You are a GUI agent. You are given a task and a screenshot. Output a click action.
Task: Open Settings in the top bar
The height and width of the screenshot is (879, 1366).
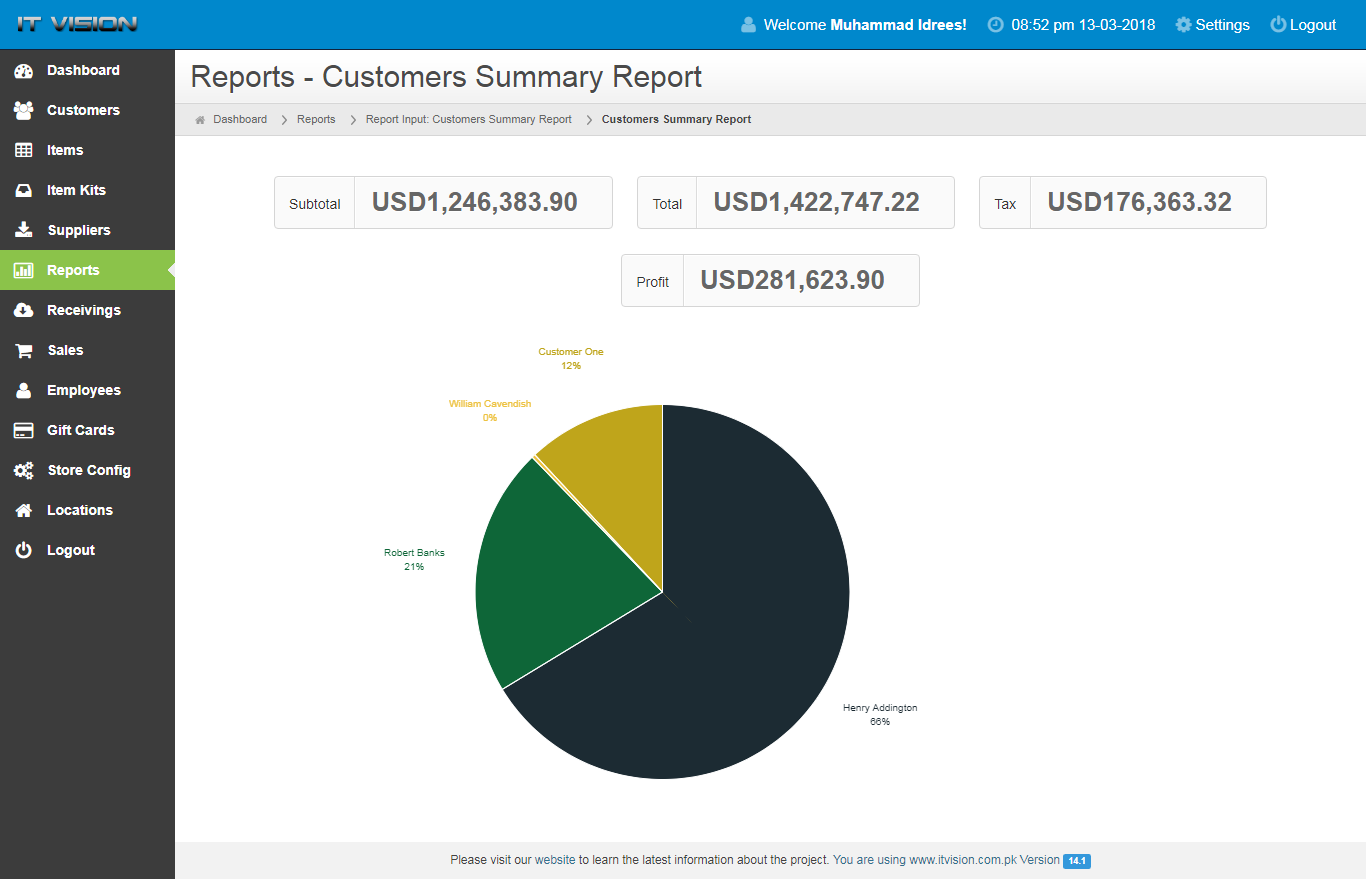1212,25
